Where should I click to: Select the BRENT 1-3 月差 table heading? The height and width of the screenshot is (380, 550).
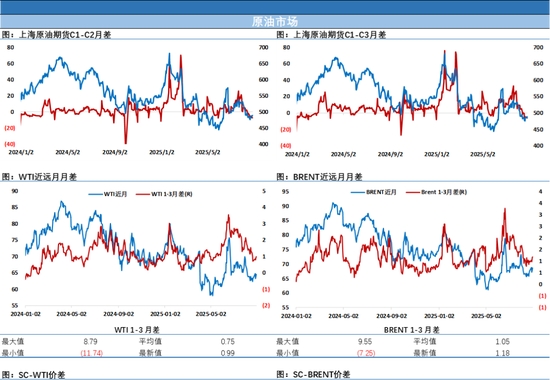411,329
